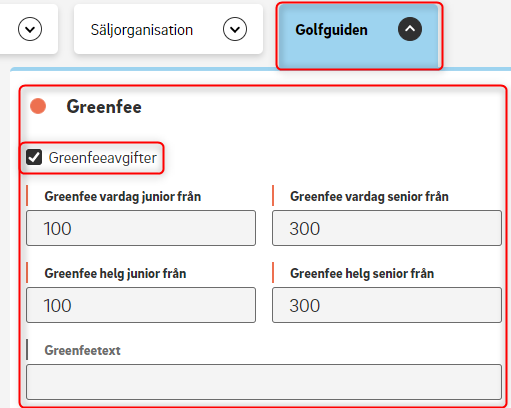The width and height of the screenshot is (511, 408).
Task: Click the 'Greenfee helg senior från' label
Action: (362, 274)
